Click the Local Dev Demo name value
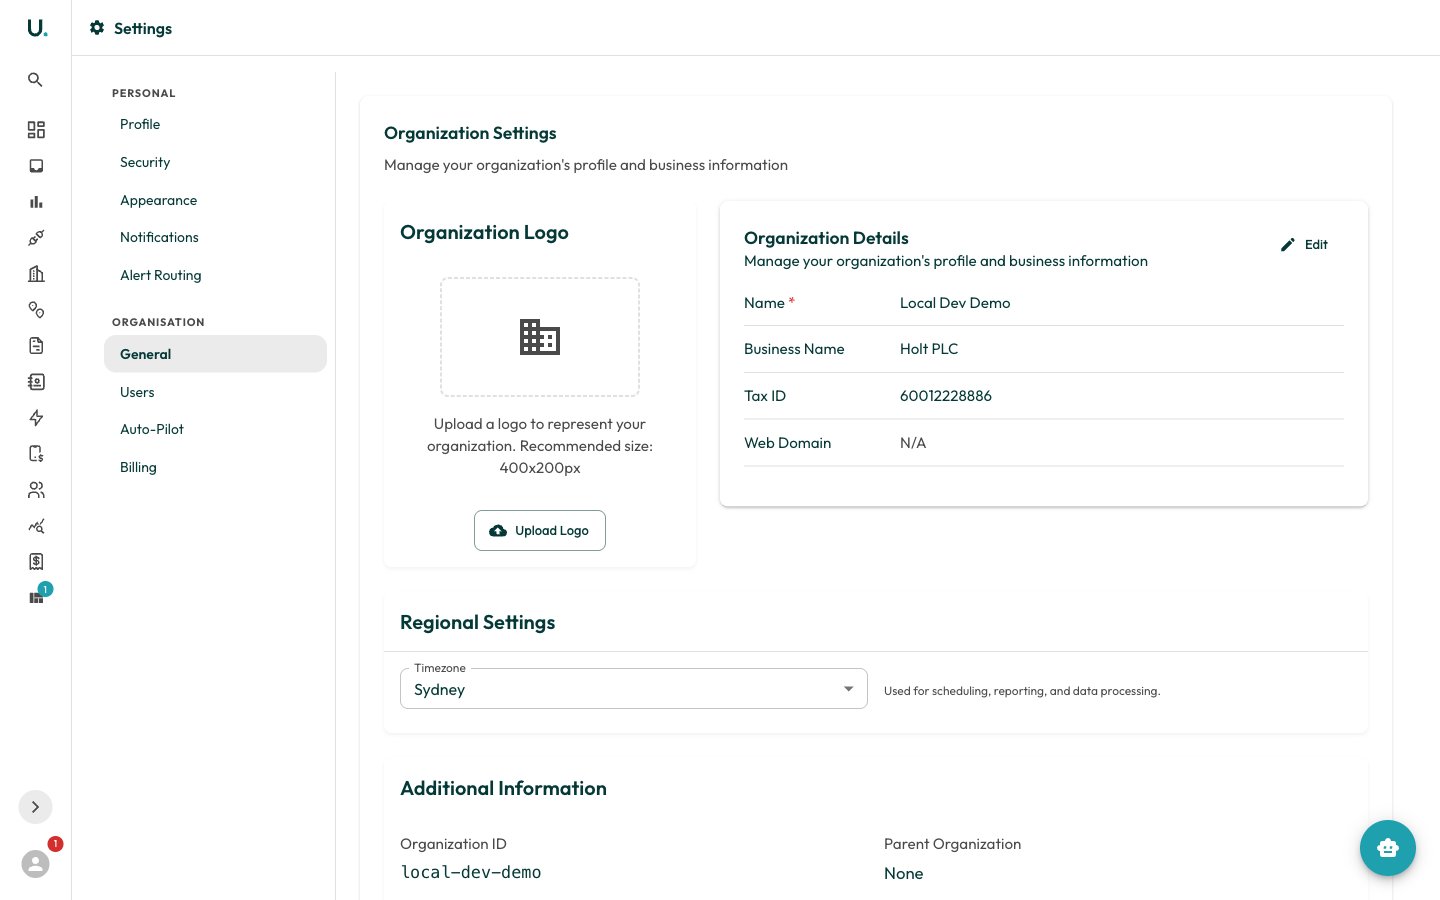The width and height of the screenshot is (1440, 900). [955, 303]
